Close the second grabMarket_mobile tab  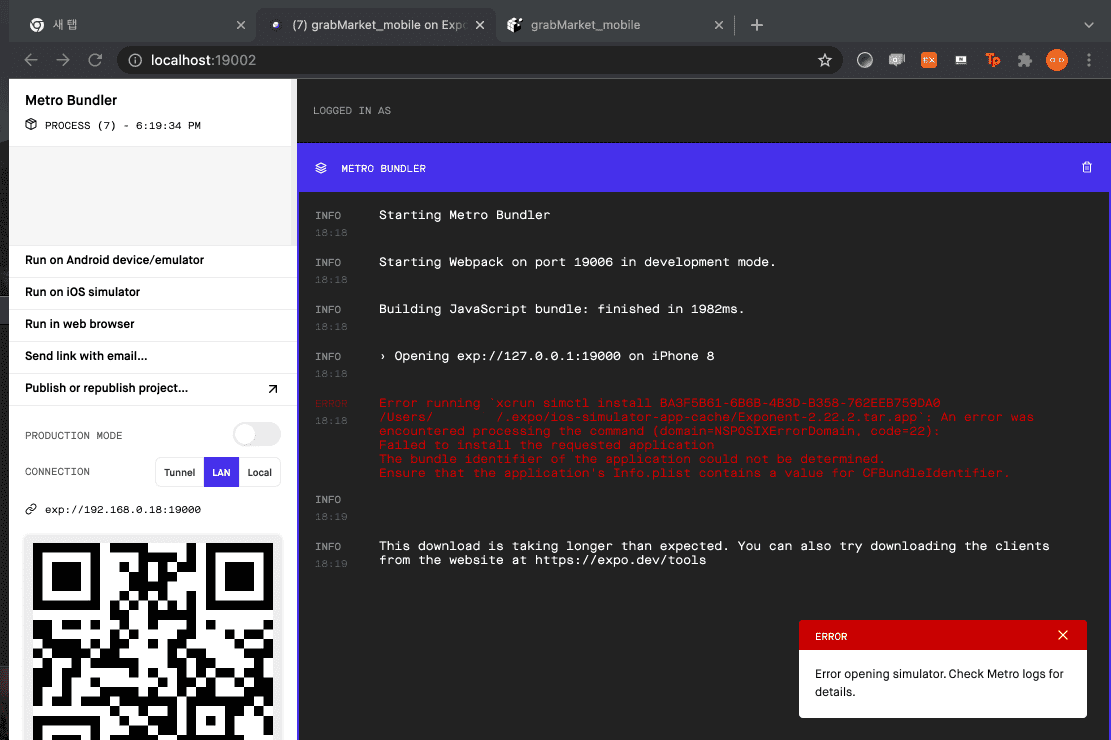coord(718,25)
